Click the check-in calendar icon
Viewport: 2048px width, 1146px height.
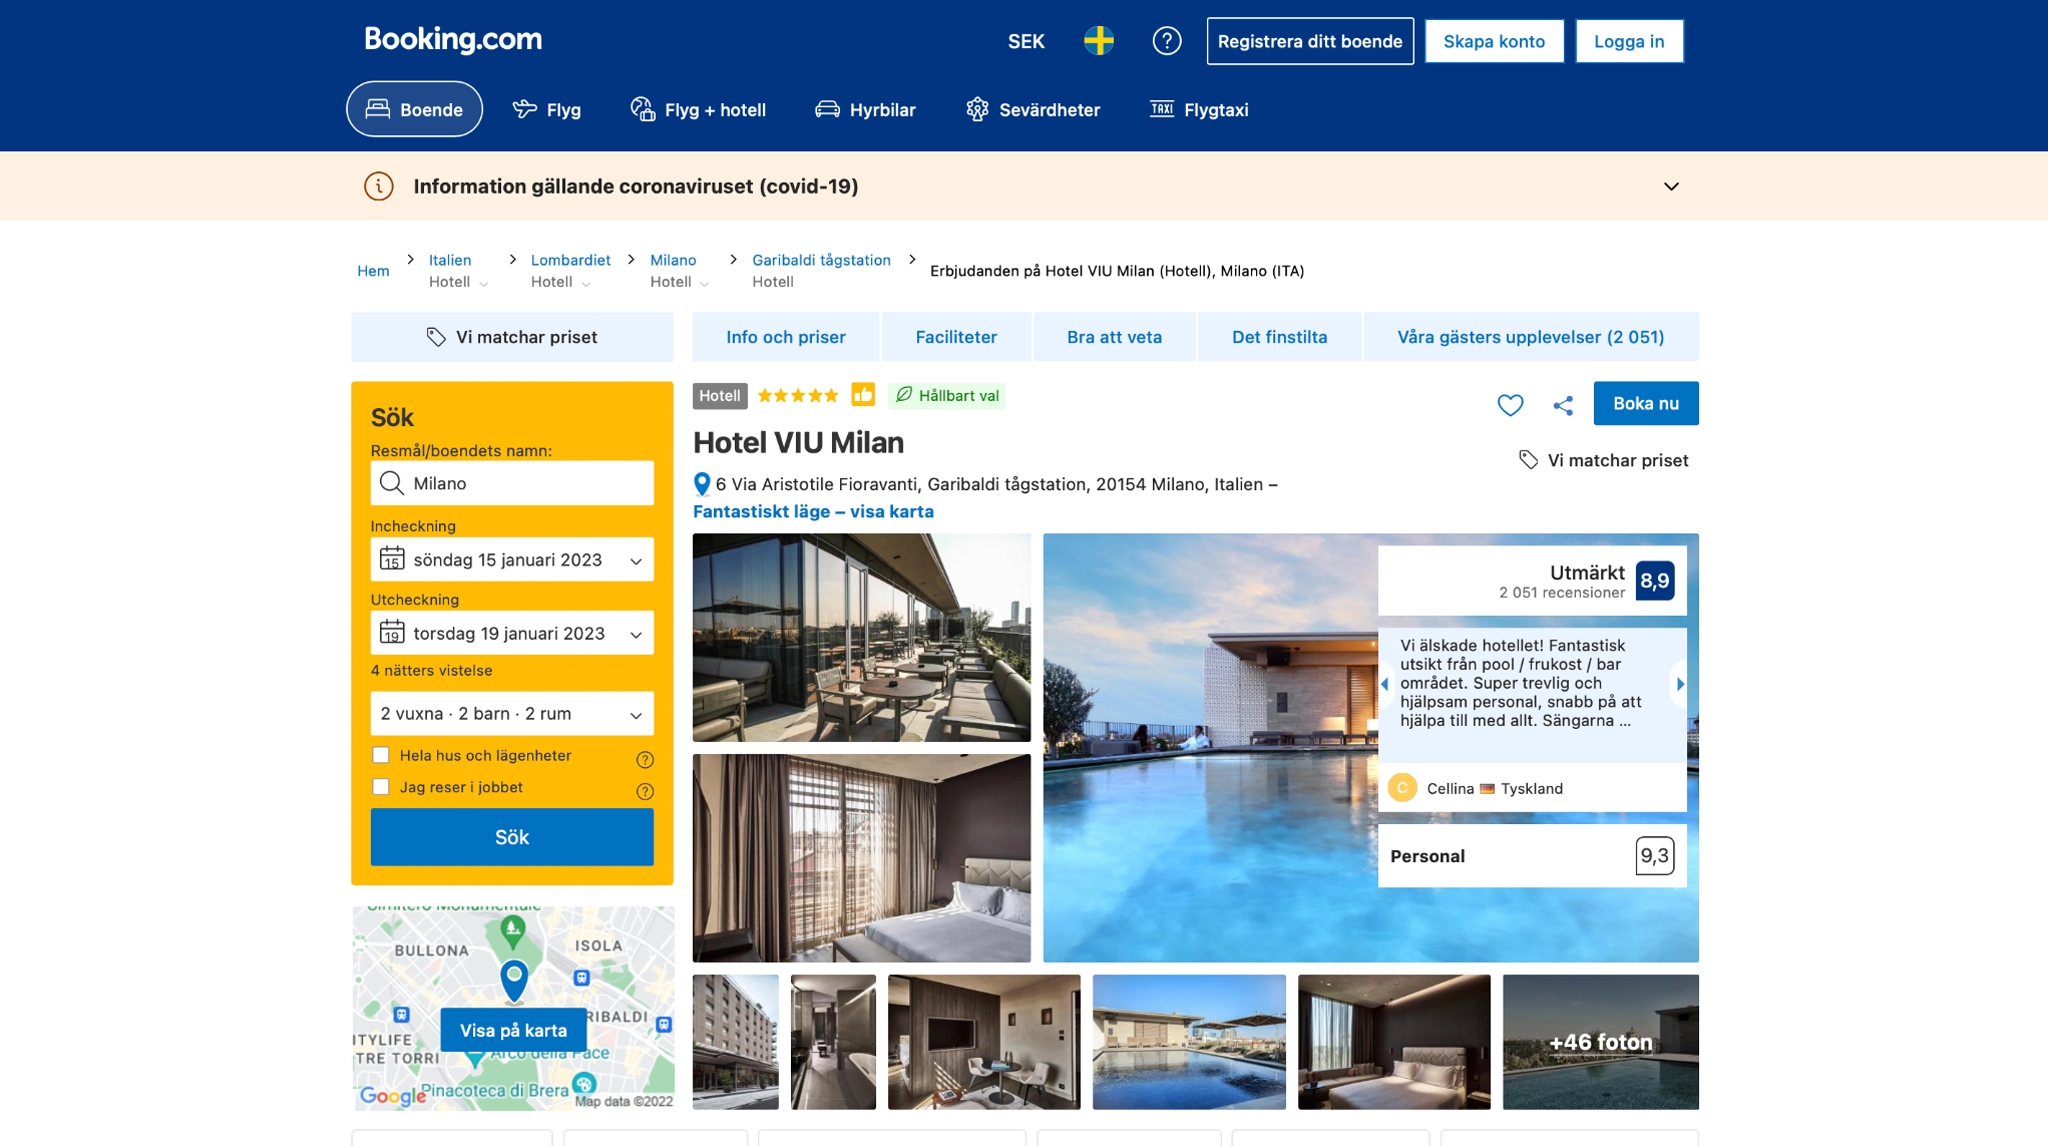(x=392, y=558)
